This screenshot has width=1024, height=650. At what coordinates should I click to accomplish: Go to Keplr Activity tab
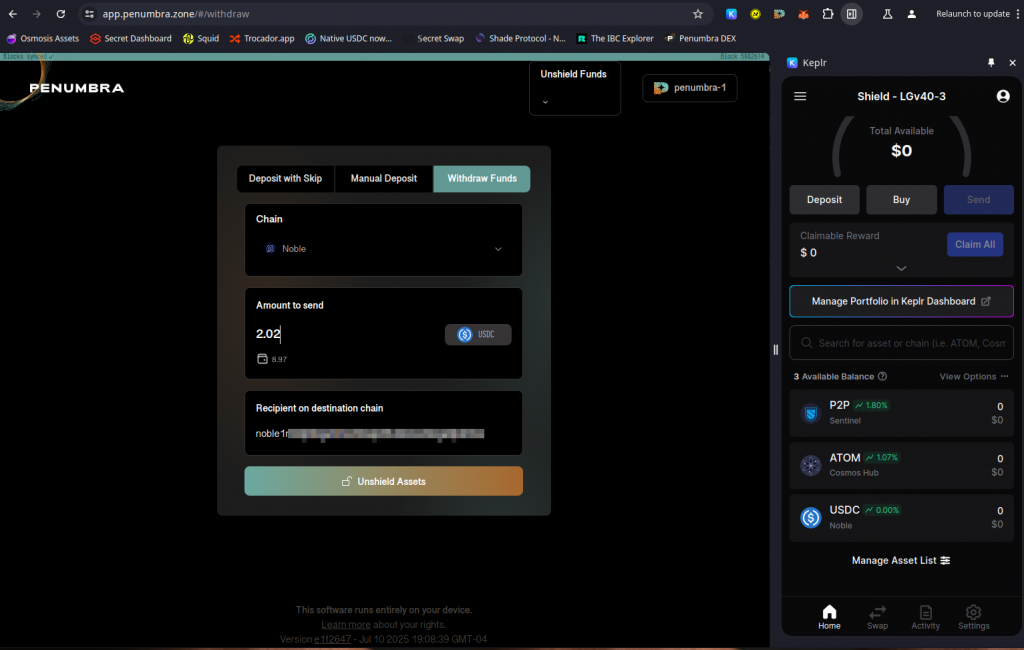[x=925, y=617]
